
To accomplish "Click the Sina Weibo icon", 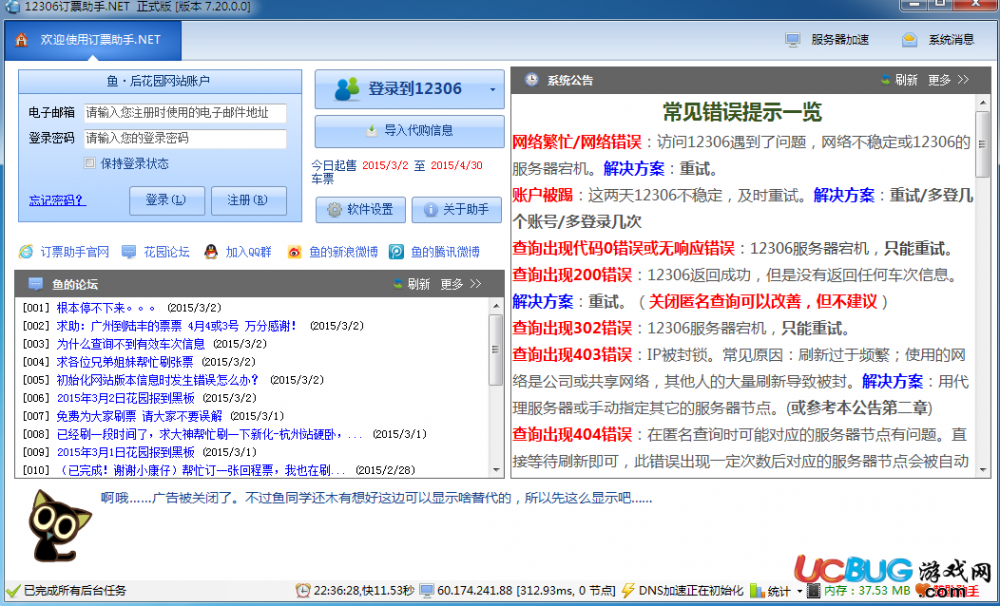I will tap(294, 252).
